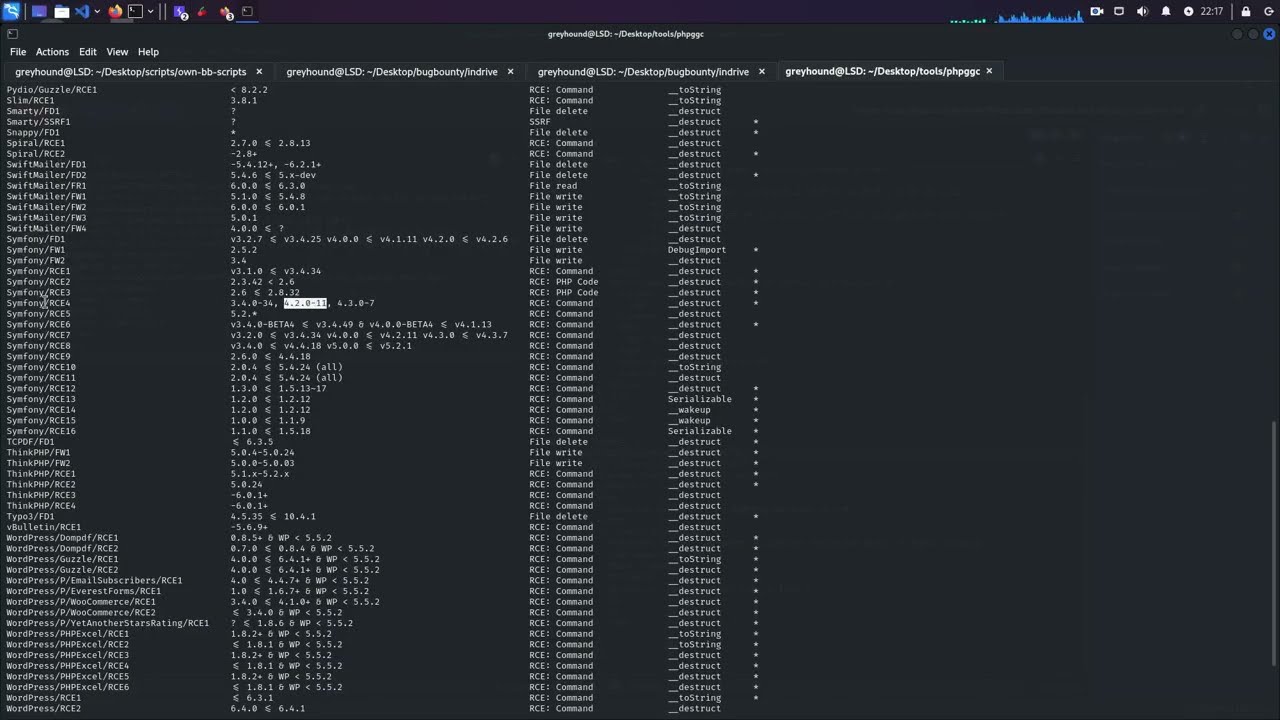Viewport: 1280px width, 720px height.
Task: Click the Slim/RCE1 row name
Action: click(x=30, y=101)
